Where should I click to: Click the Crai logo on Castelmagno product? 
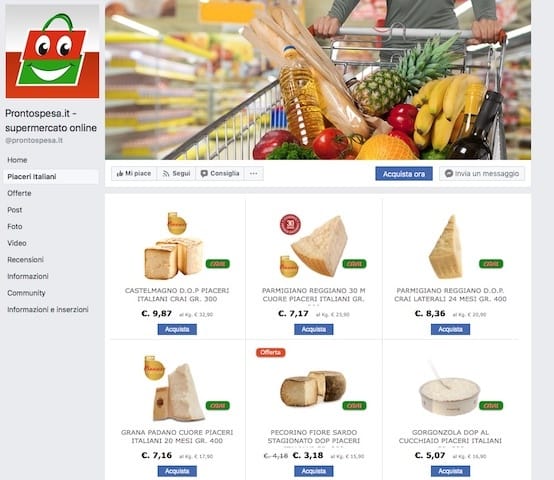pyautogui.click(x=218, y=264)
